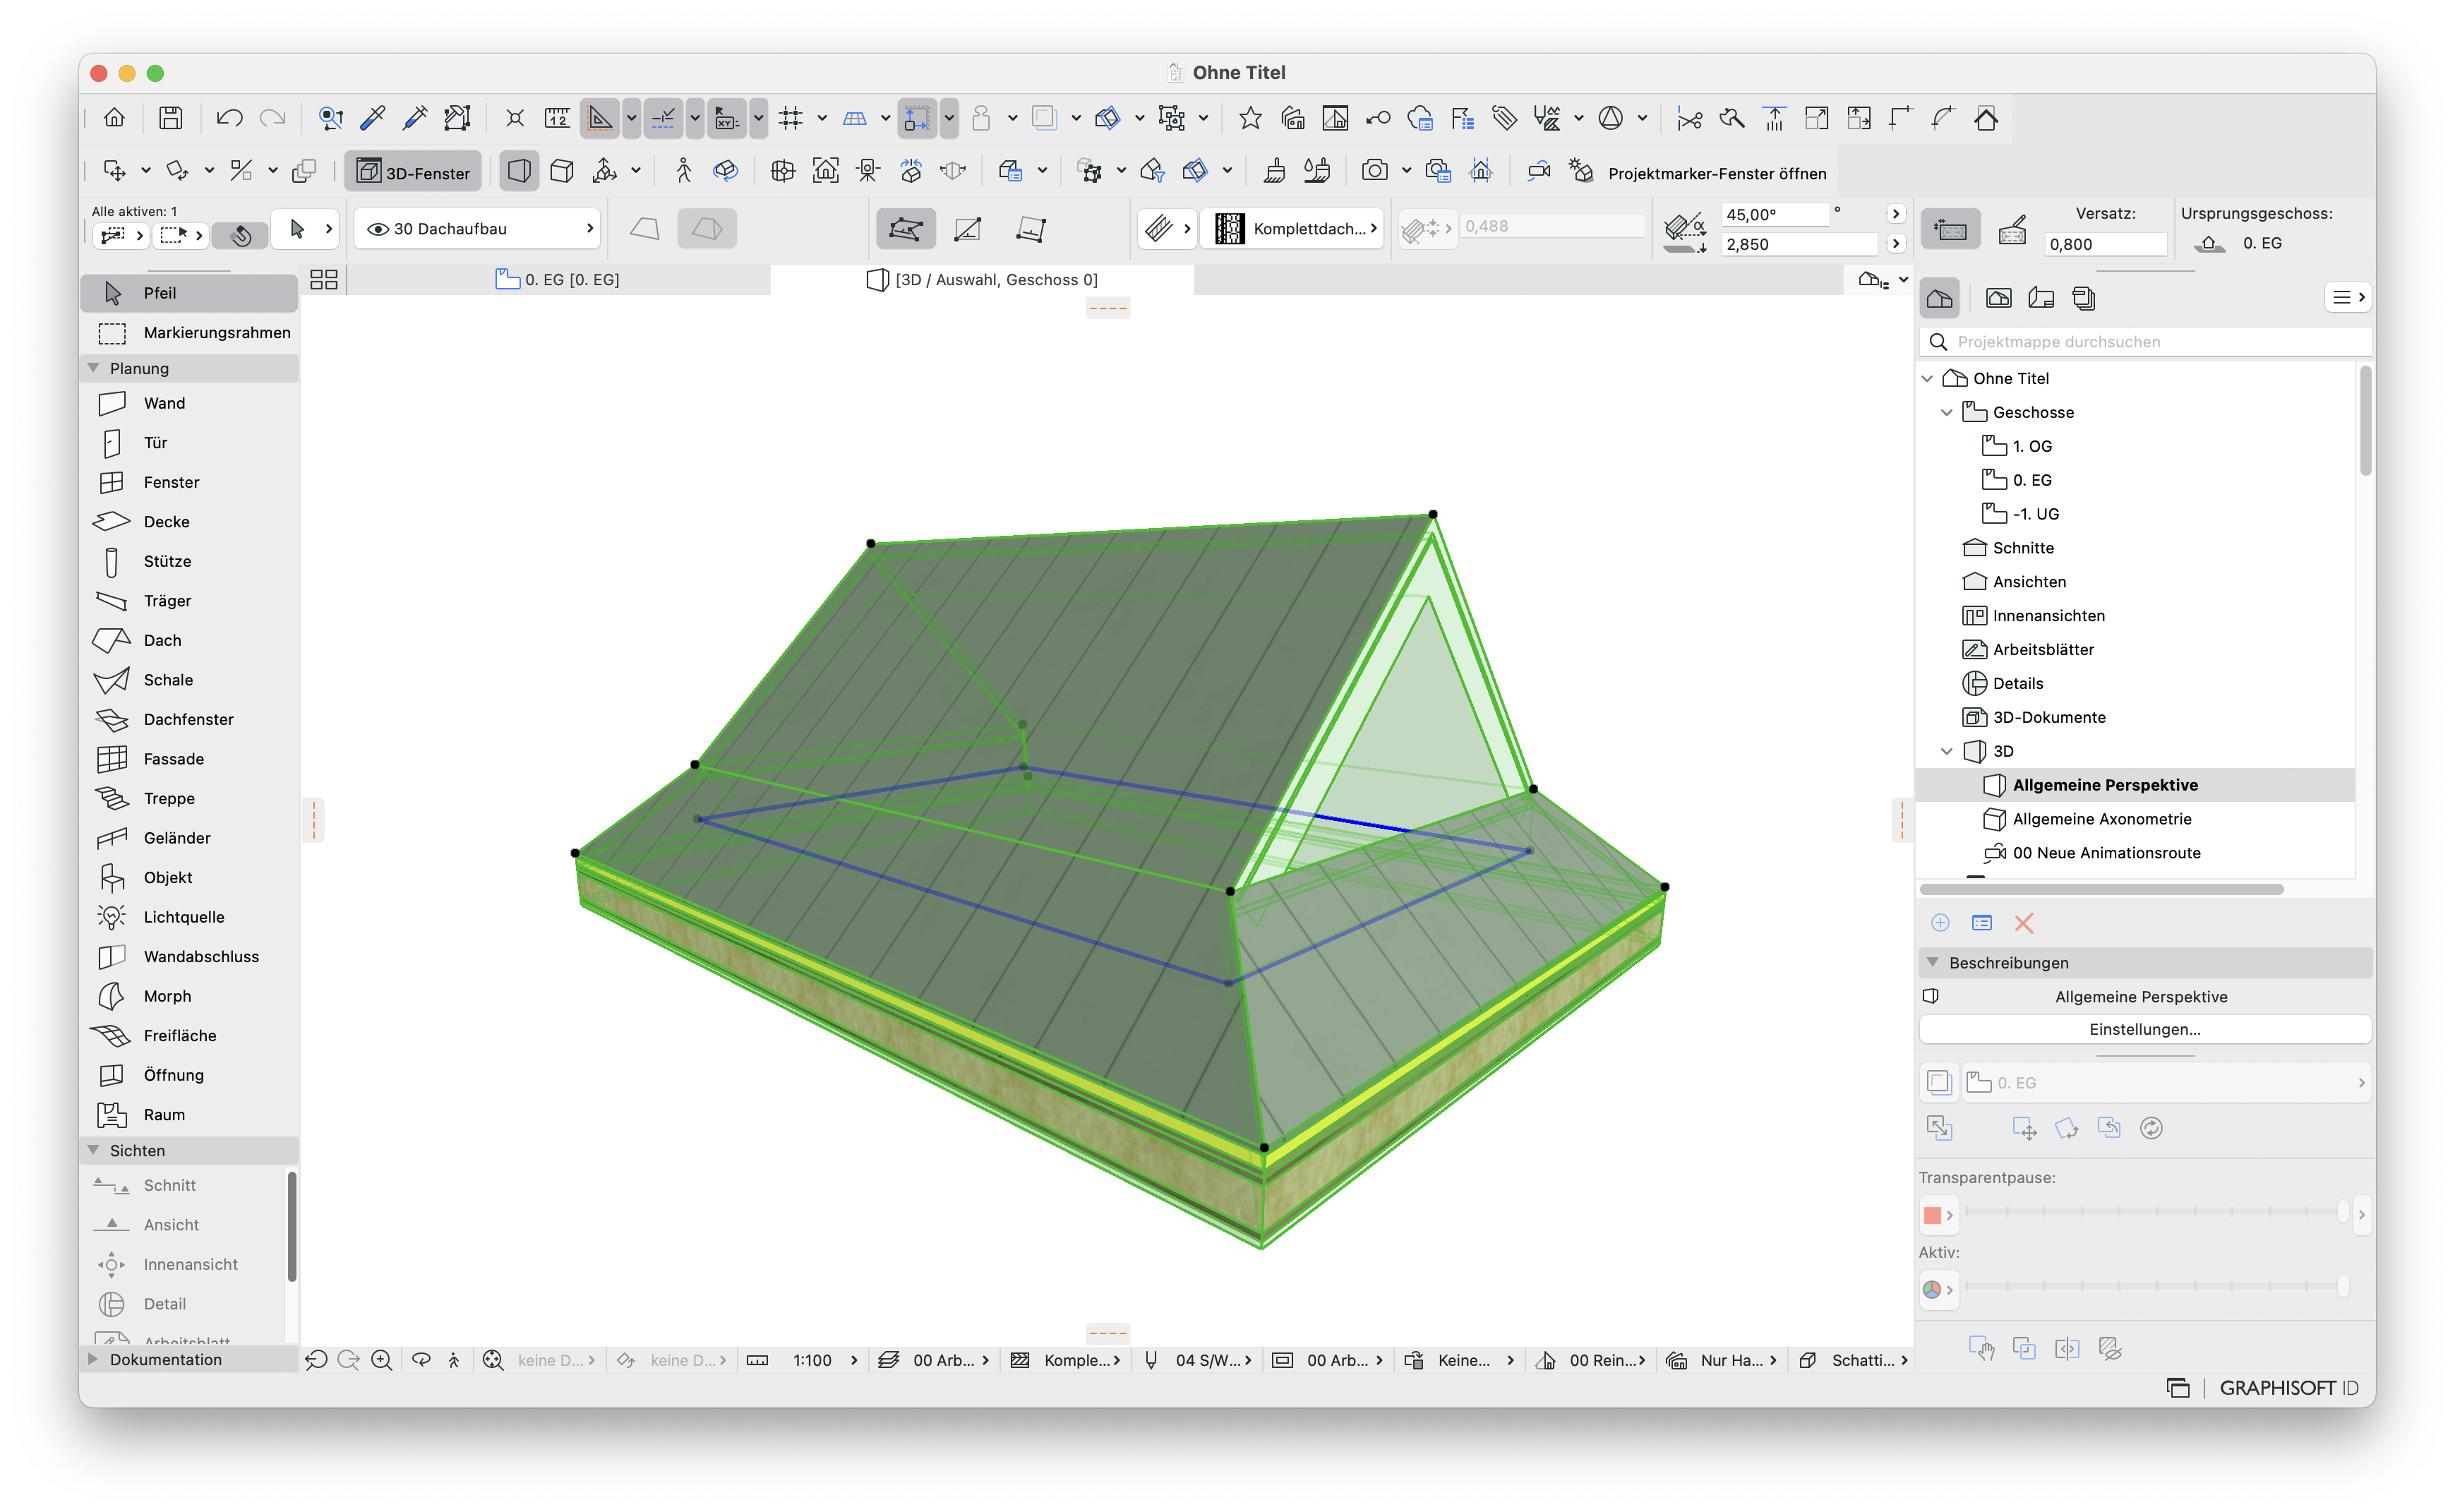2455x1512 pixels.
Task: Select the Dach tool
Action: coord(189,640)
